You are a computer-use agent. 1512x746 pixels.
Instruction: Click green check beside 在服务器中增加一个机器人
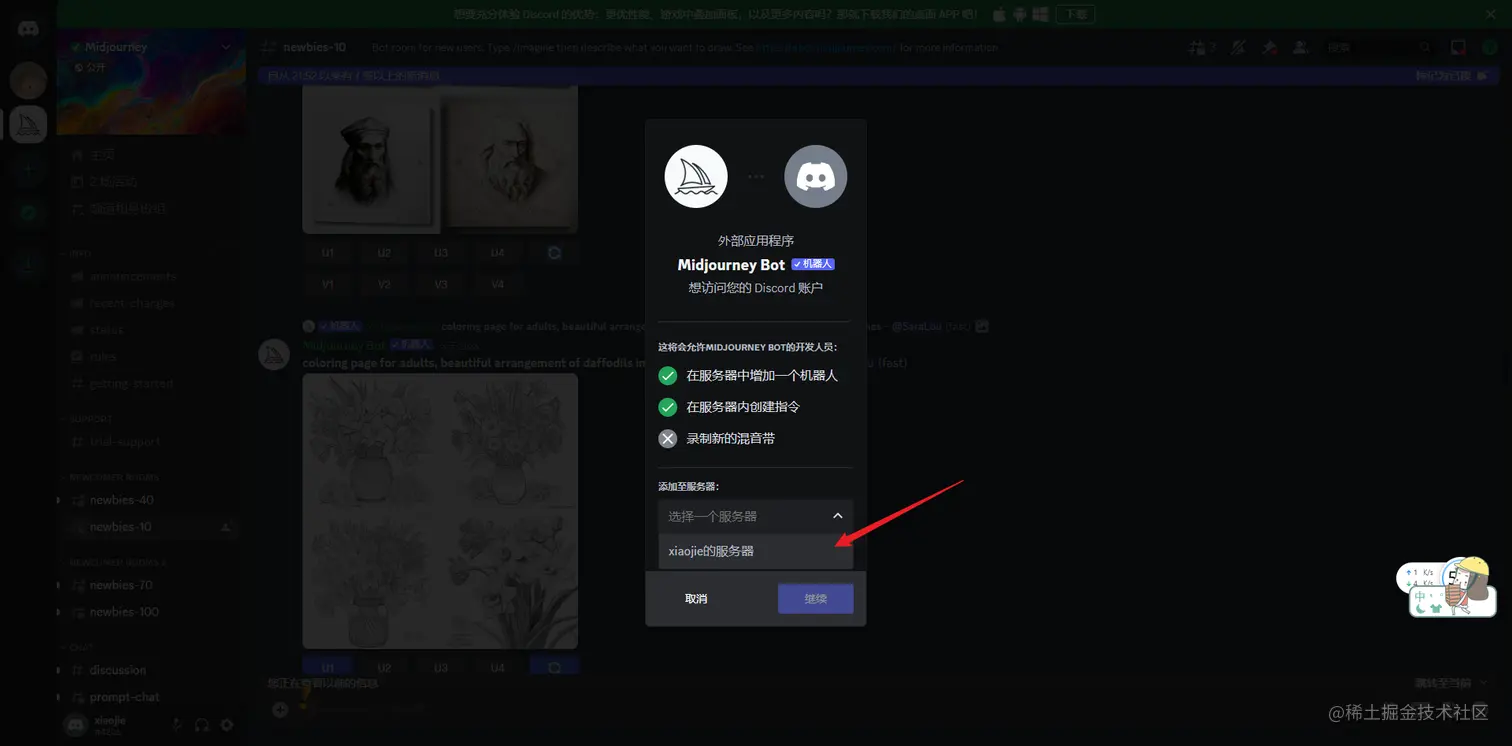point(668,376)
